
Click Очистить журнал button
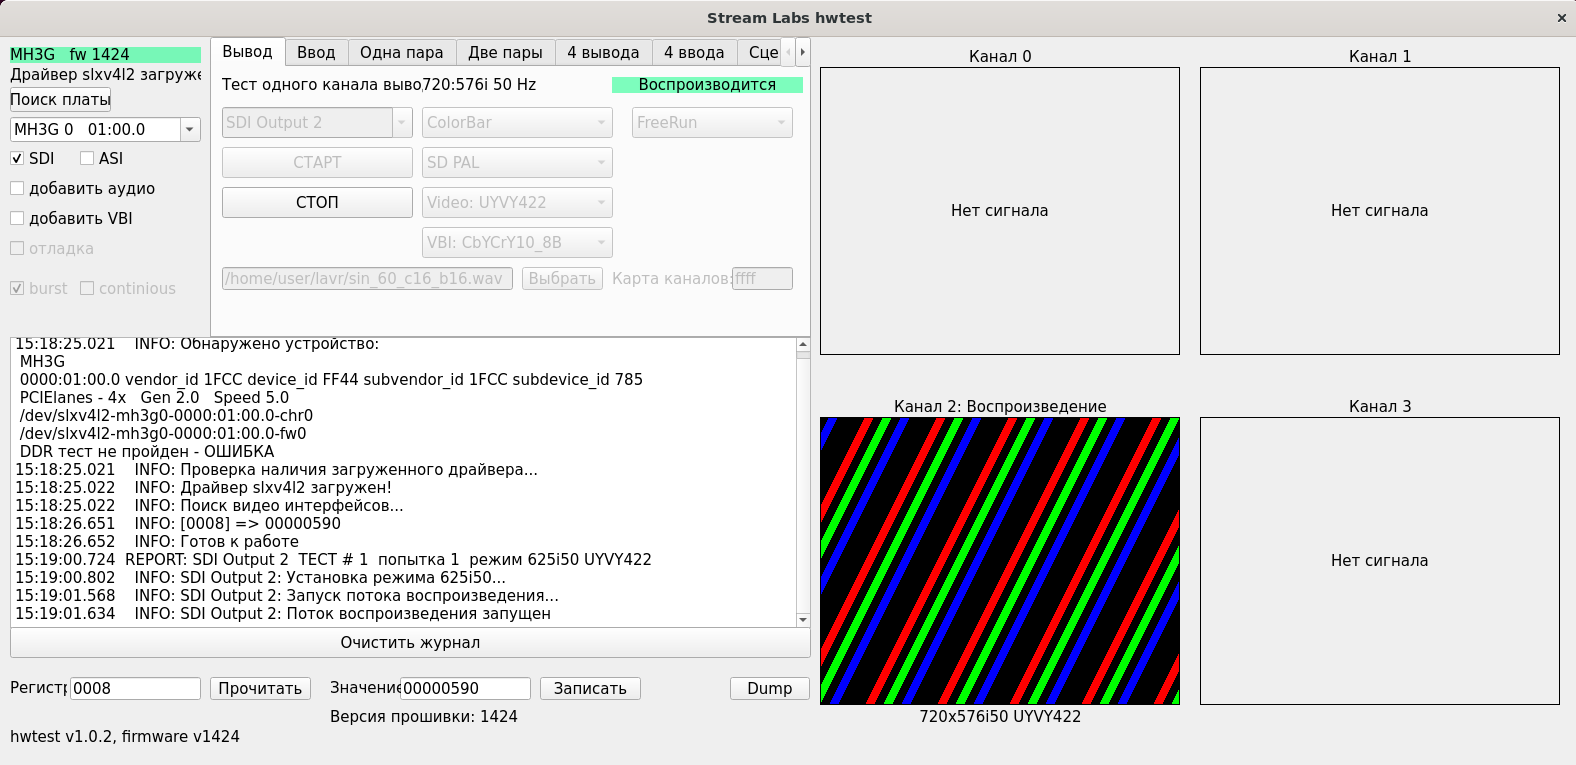click(410, 642)
